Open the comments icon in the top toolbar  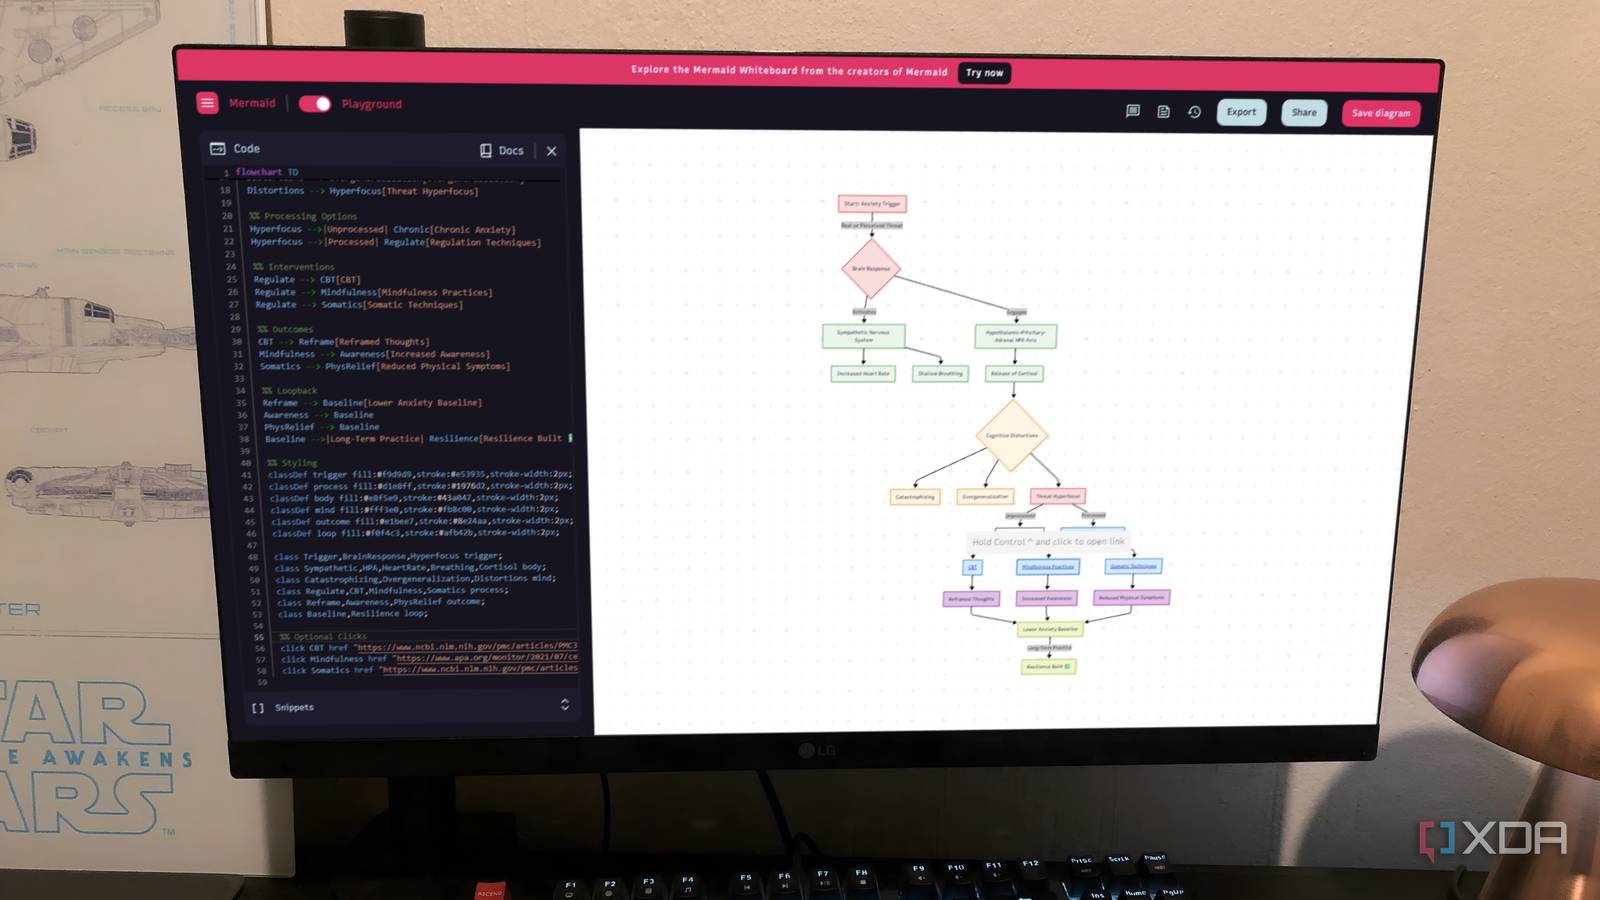pyautogui.click(x=1133, y=112)
